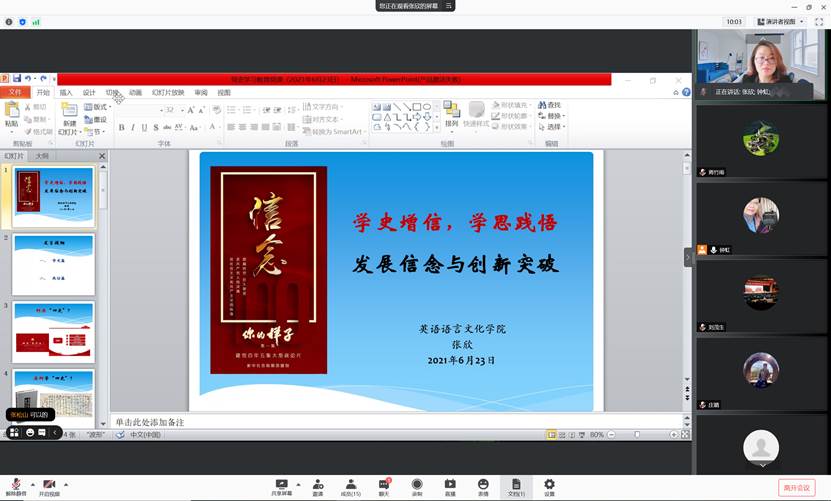Open the meeting settings gear
831x501 pixels.
(549, 485)
